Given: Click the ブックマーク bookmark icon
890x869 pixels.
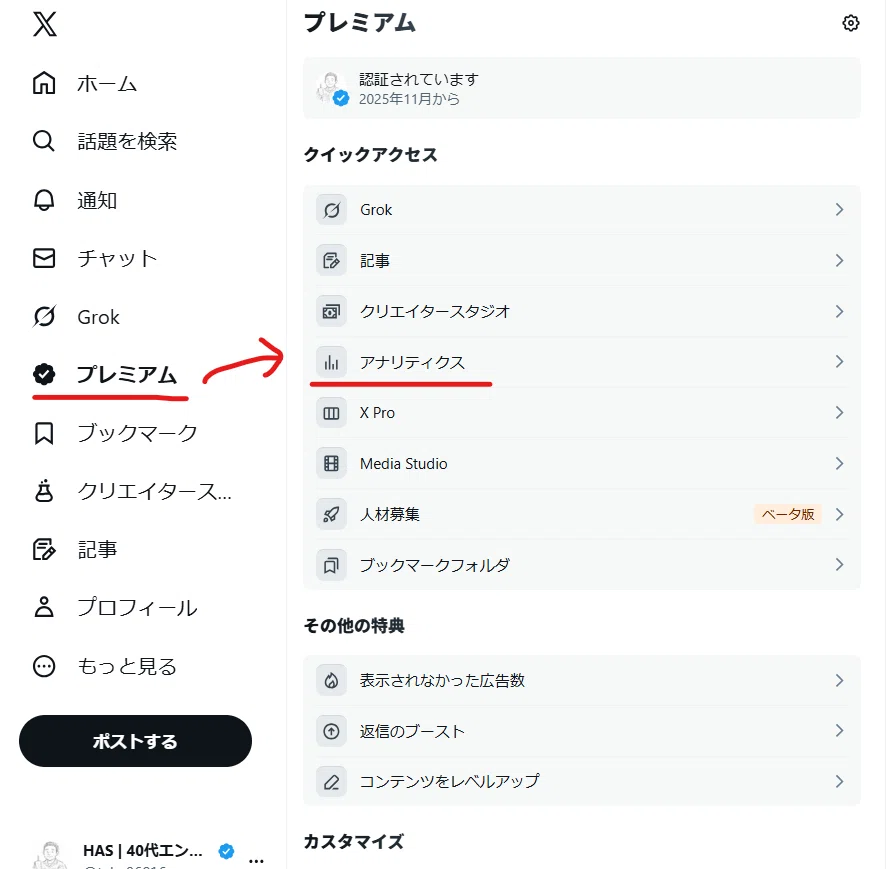Looking at the screenshot, I should [x=44, y=433].
